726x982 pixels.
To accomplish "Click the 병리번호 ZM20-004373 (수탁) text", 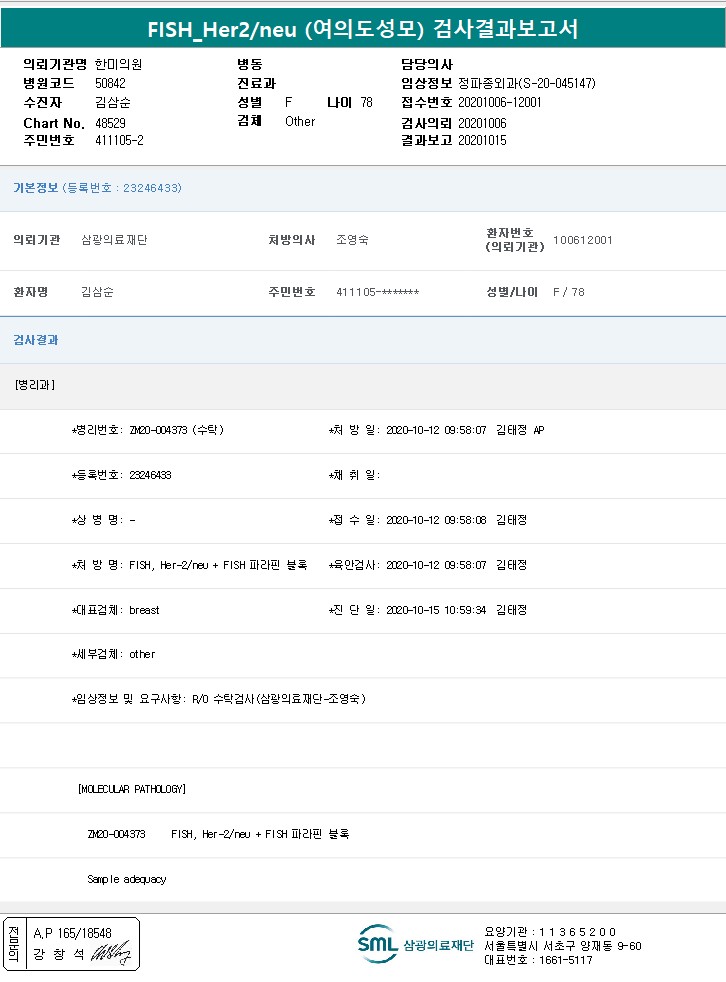I will tap(176, 430).
